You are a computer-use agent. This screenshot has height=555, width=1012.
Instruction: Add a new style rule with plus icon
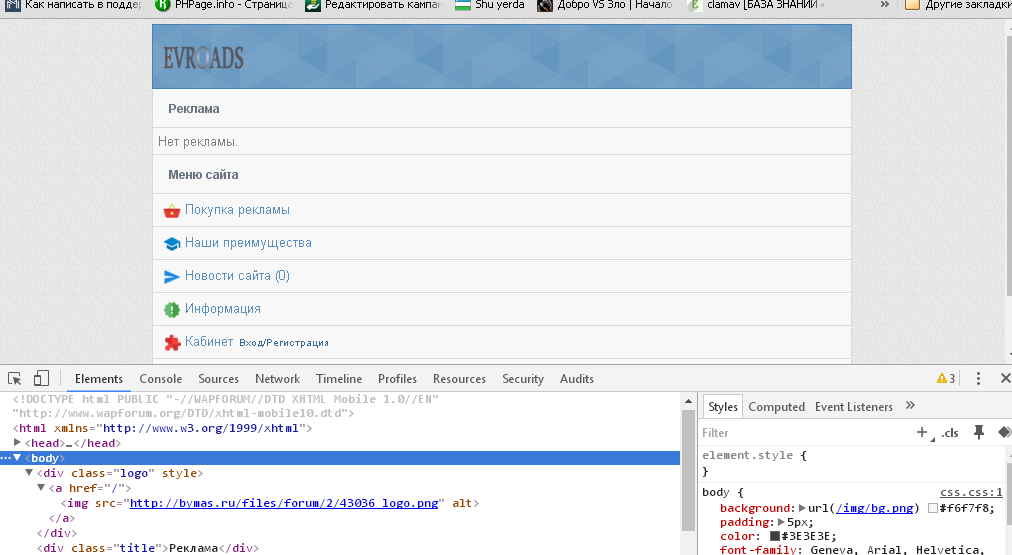(x=922, y=433)
